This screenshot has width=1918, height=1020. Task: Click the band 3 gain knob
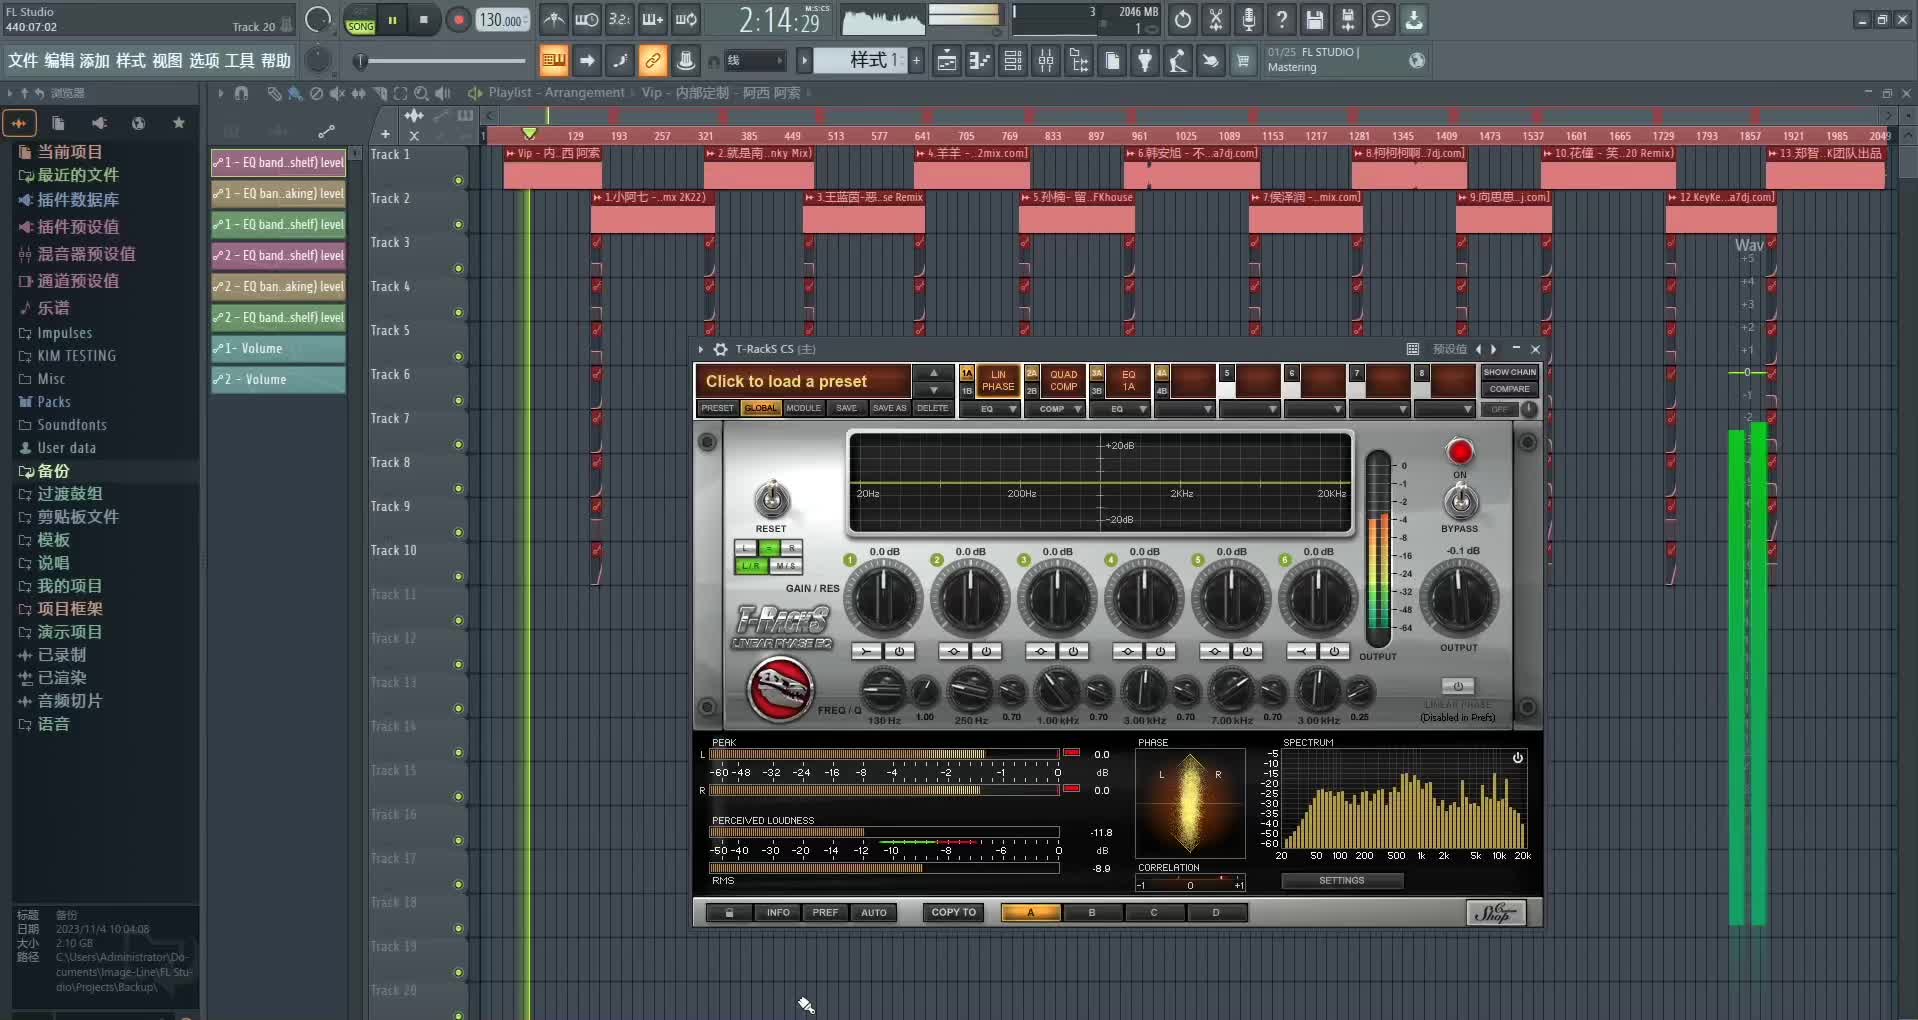[1057, 598]
